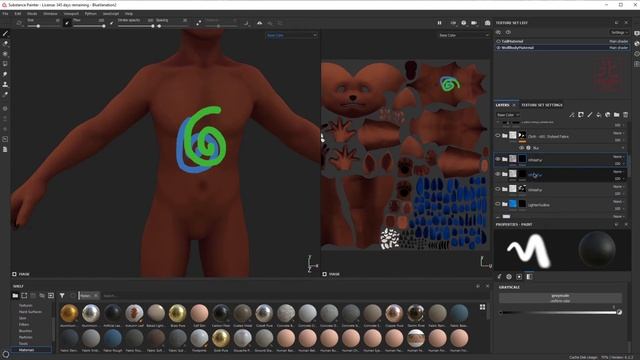Image resolution: width=640 pixels, height=360 pixels.
Task: Select TailMaterial texture set radio
Action: click(x=498, y=41)
